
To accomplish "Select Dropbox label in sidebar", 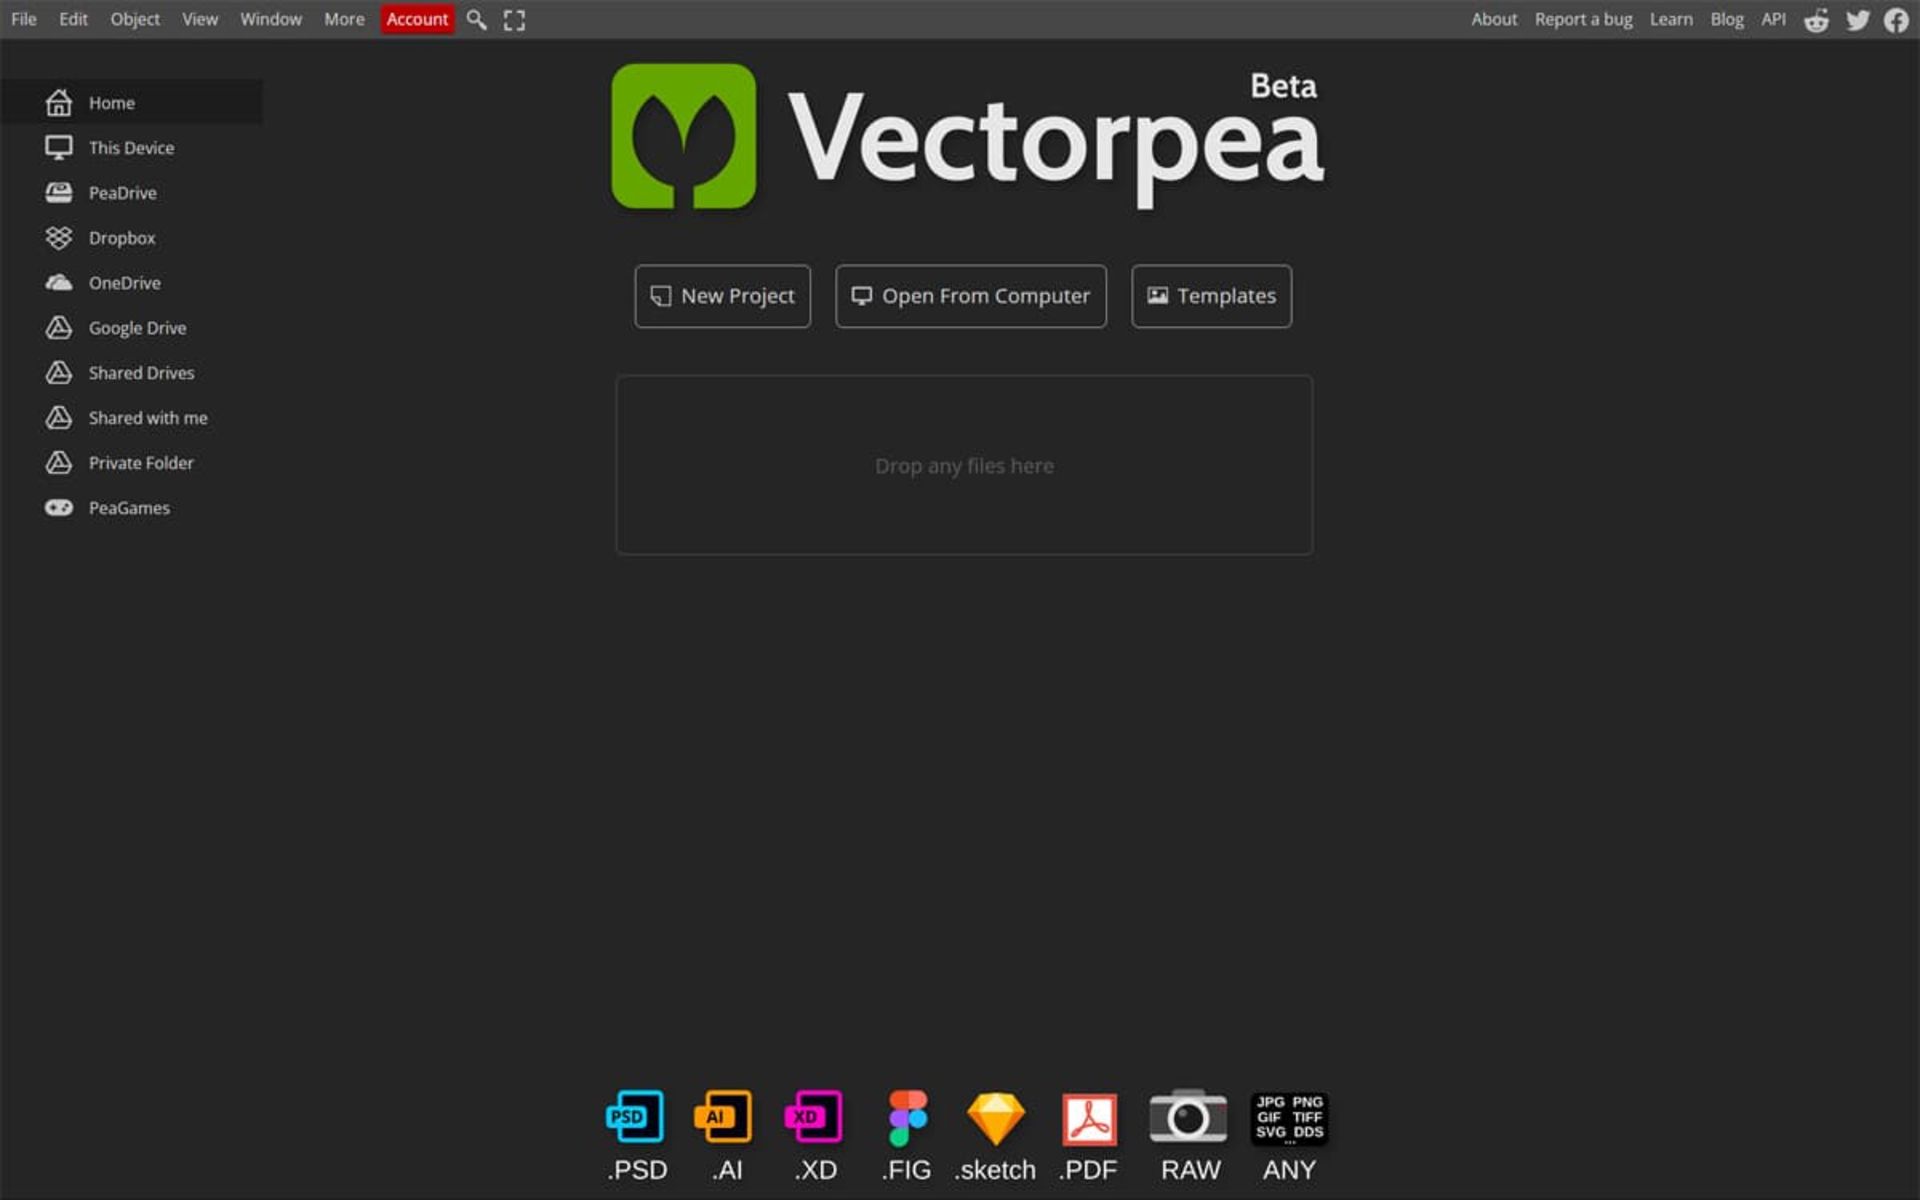I will pos(122,238).
